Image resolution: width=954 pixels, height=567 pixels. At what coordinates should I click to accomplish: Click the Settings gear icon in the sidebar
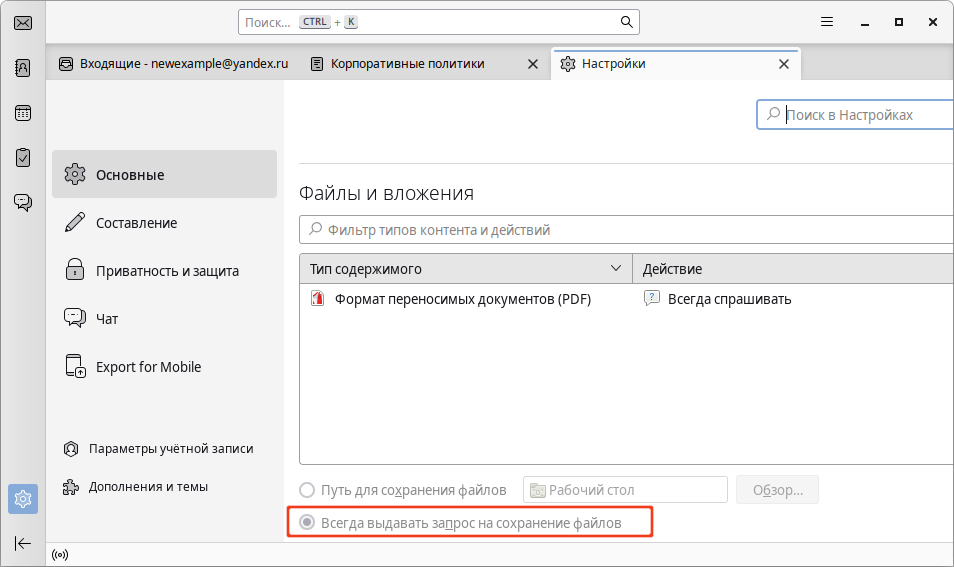point(23,498)
